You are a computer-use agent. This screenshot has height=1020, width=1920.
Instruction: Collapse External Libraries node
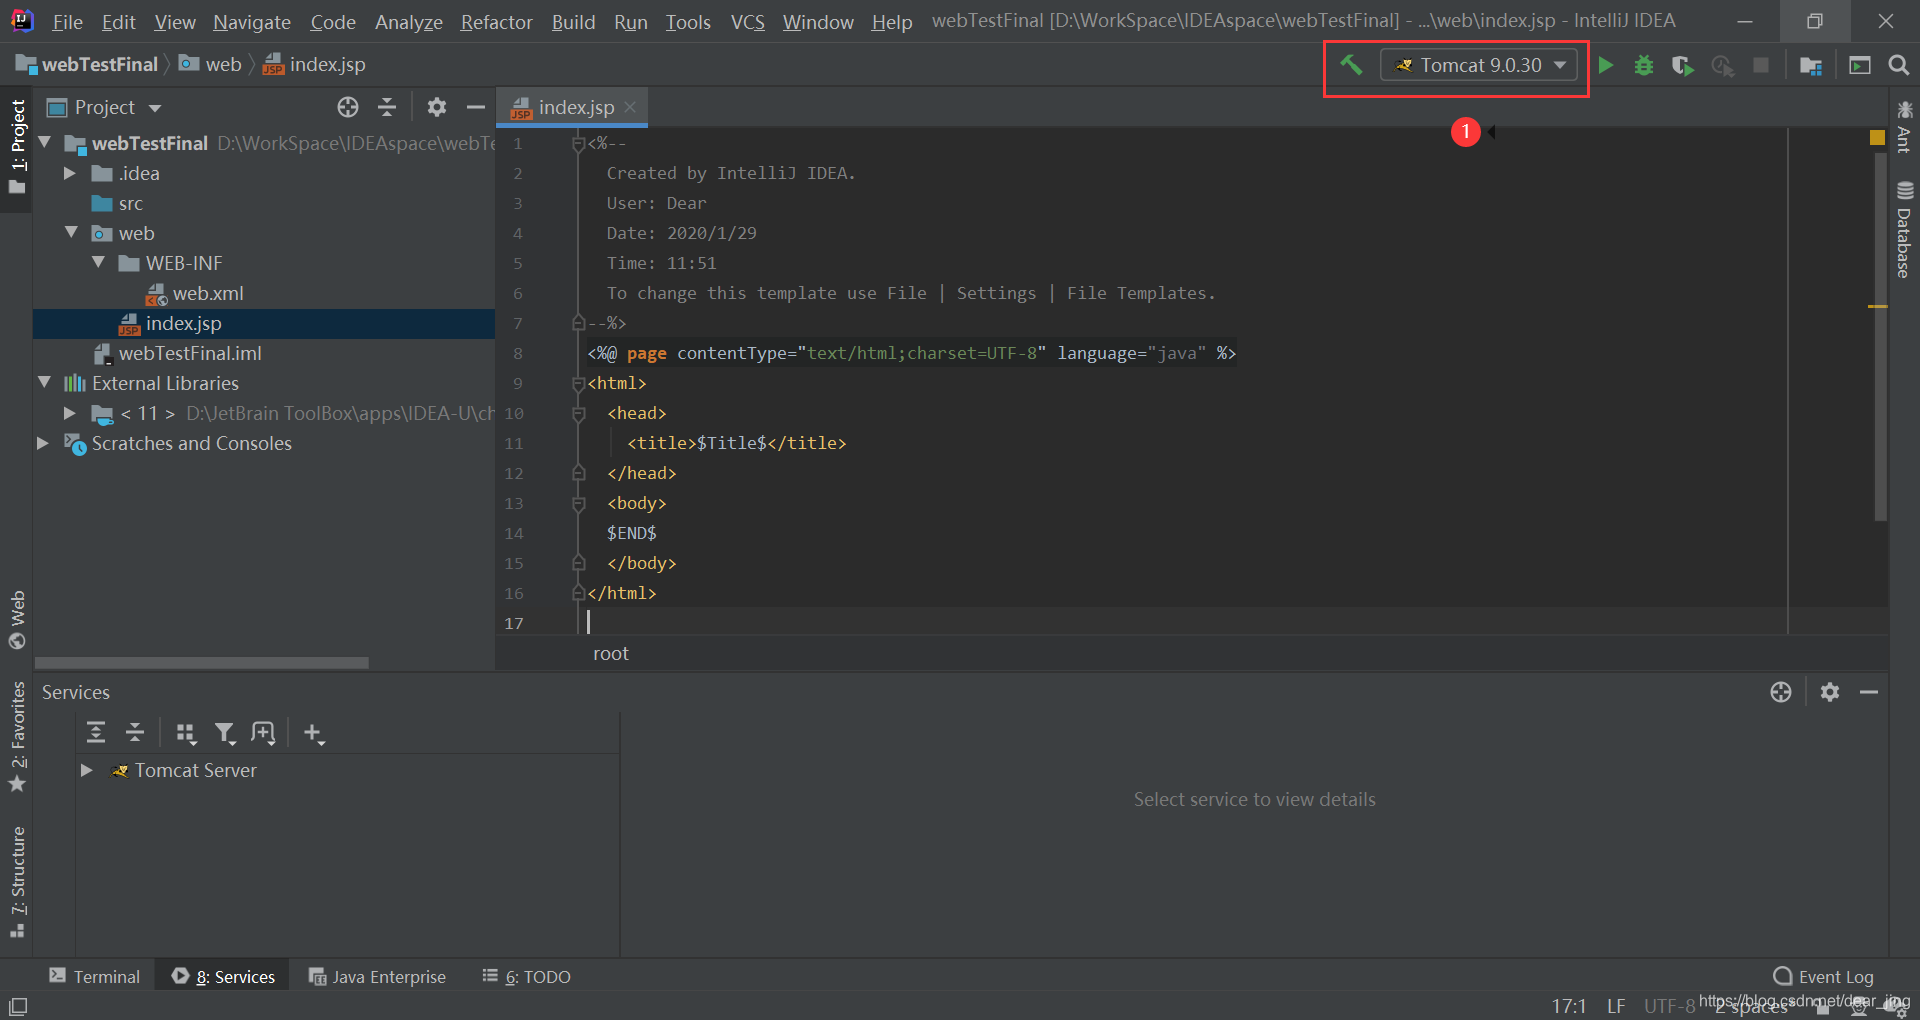[x=45, y=383]
